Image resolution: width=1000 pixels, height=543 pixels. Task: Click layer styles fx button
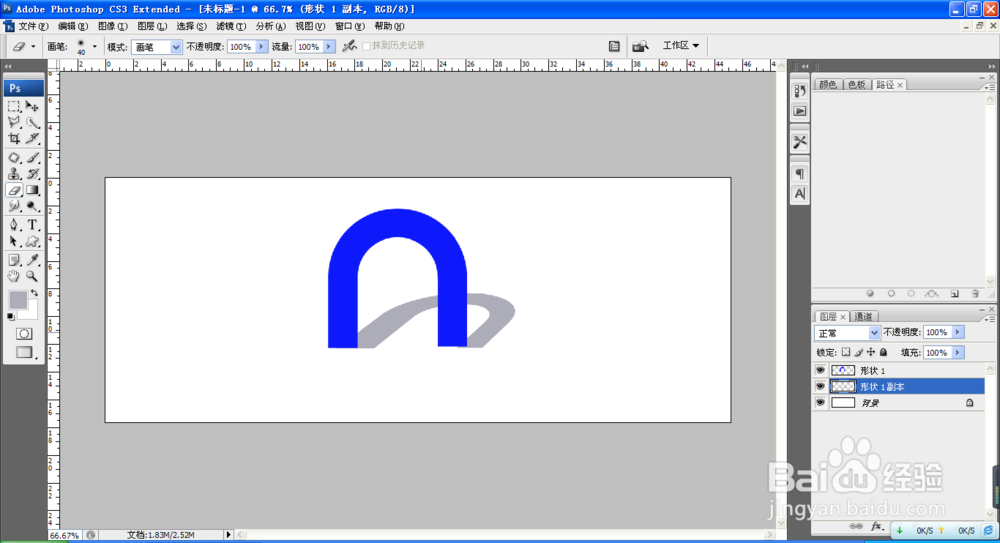(877, 526)
